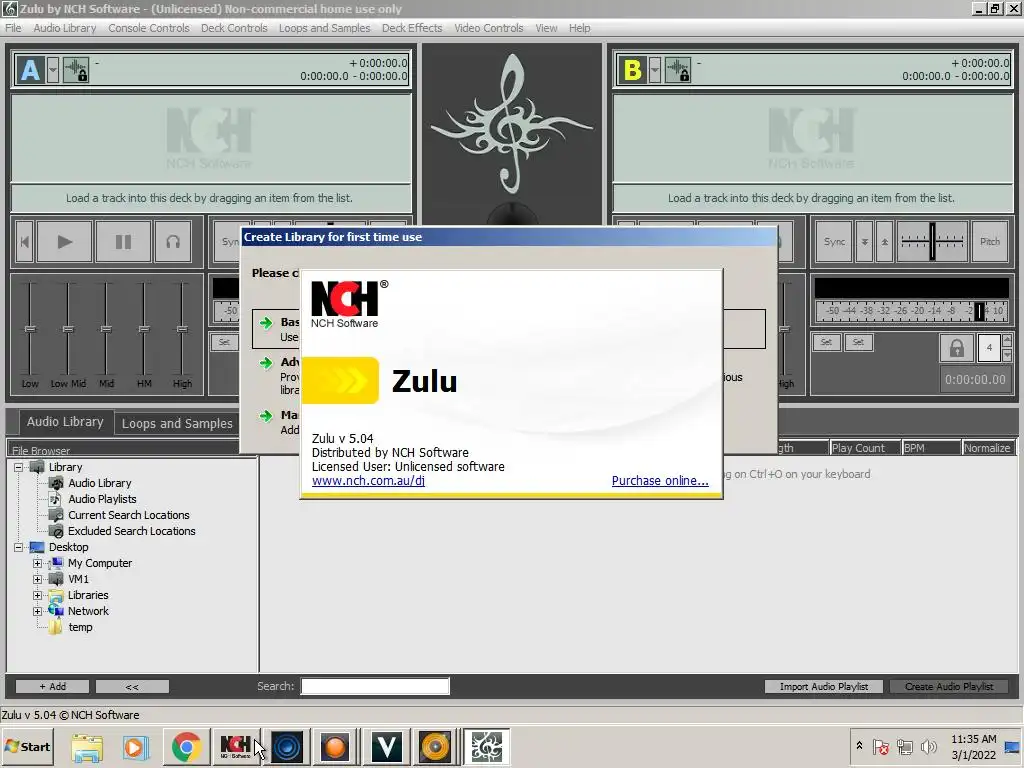Expand the VM1 tree node

[37, 579]
